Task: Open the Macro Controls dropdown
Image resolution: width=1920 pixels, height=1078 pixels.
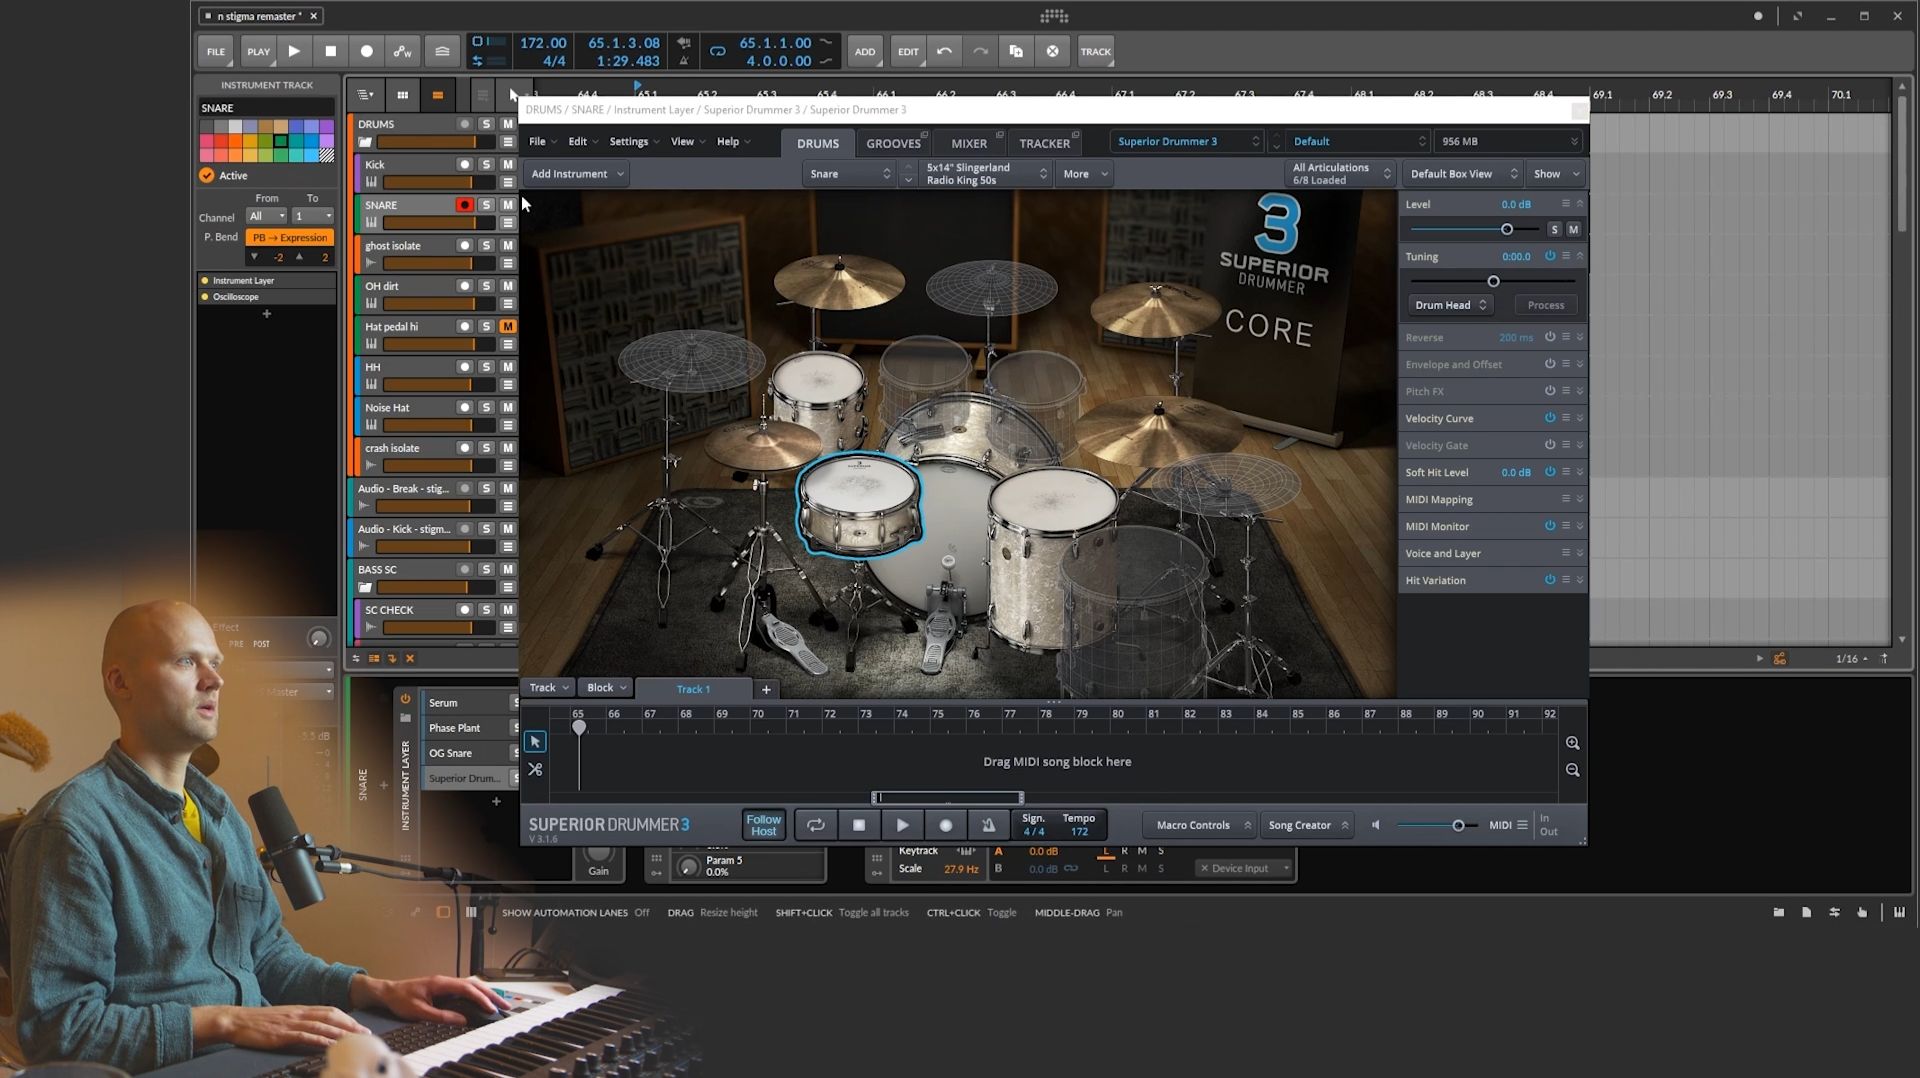Action: pyautogui.click(x=1202, y=825)
